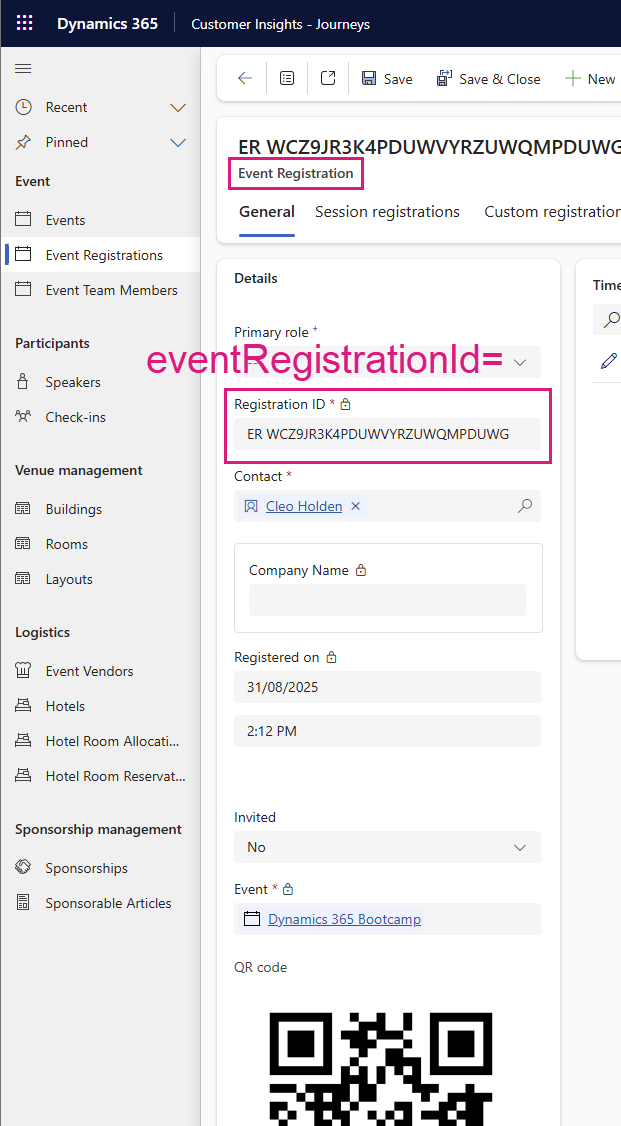
Task: Click the Event Team Members icon
Action: (23, 290)
